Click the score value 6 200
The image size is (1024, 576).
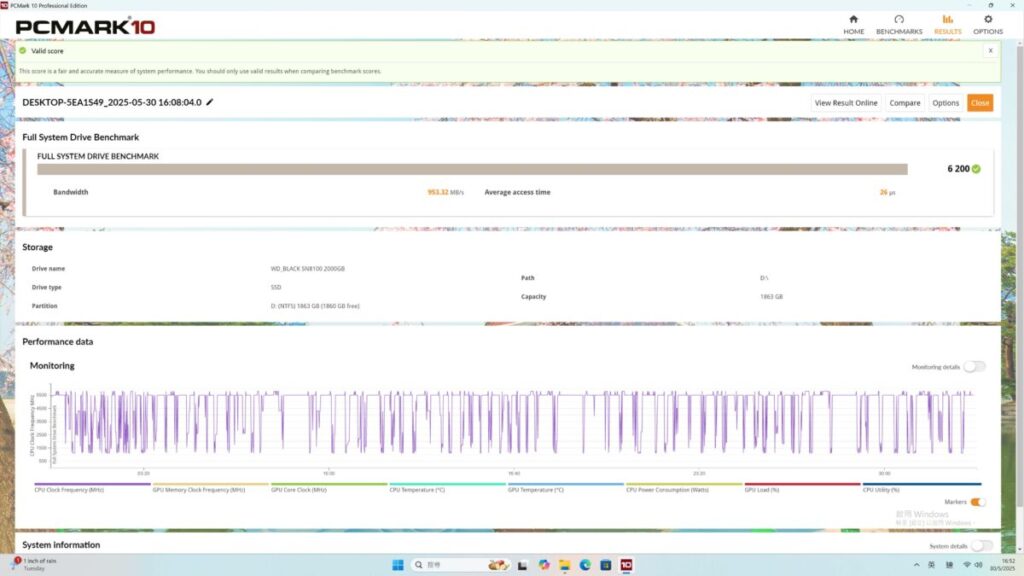[x=958, y=169]
